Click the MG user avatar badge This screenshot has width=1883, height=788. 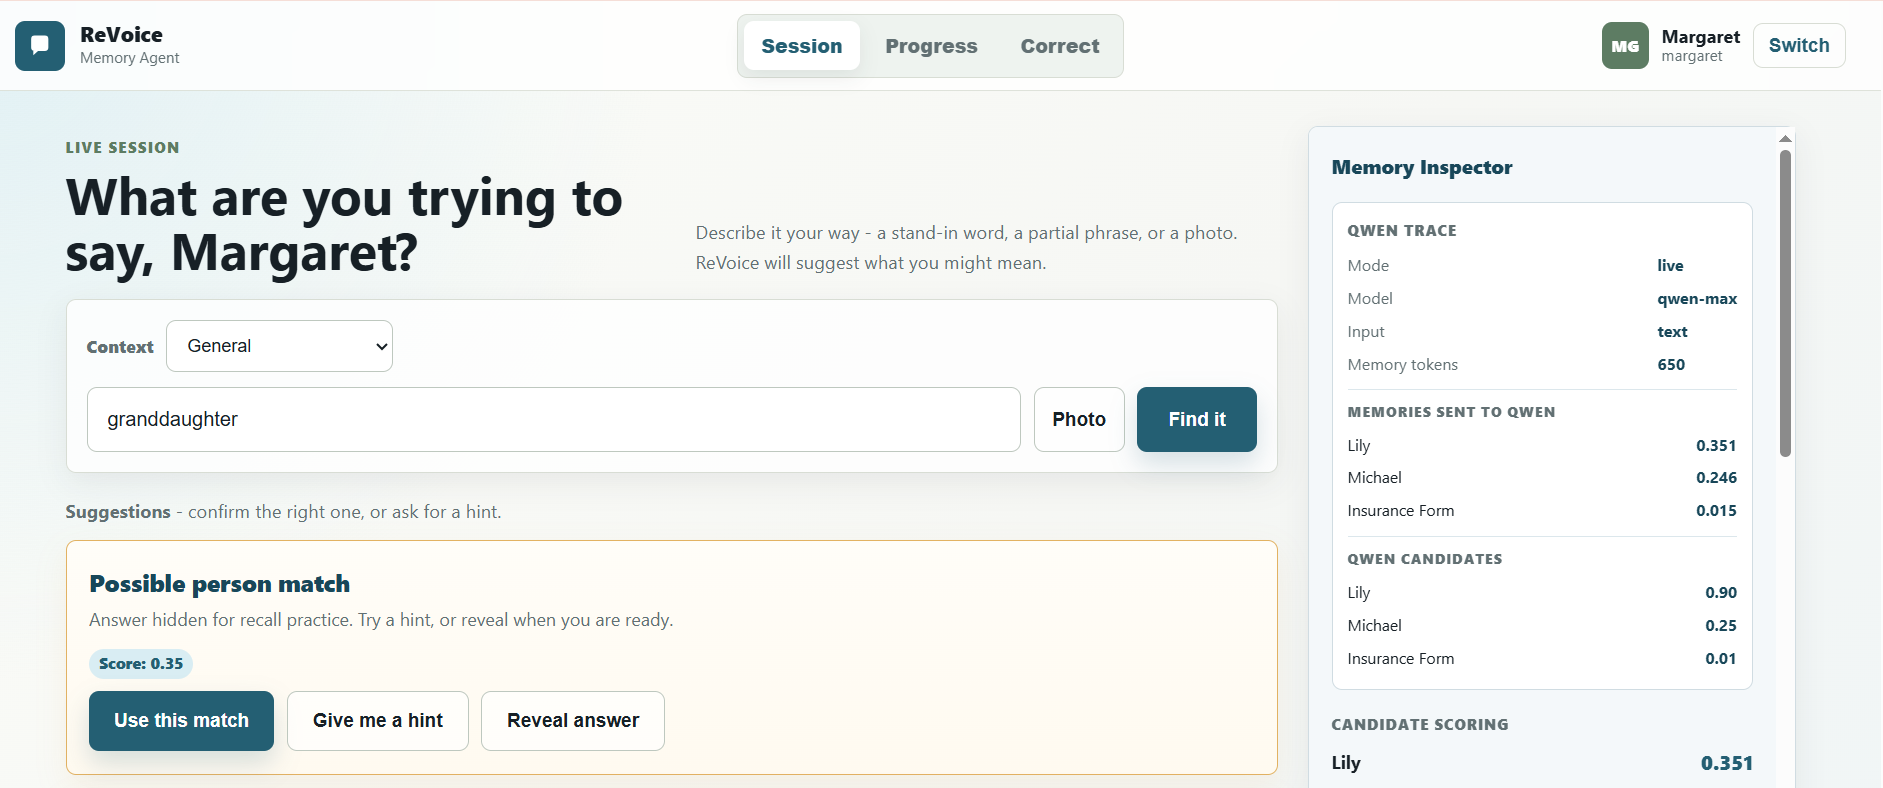click(1625, 46)
